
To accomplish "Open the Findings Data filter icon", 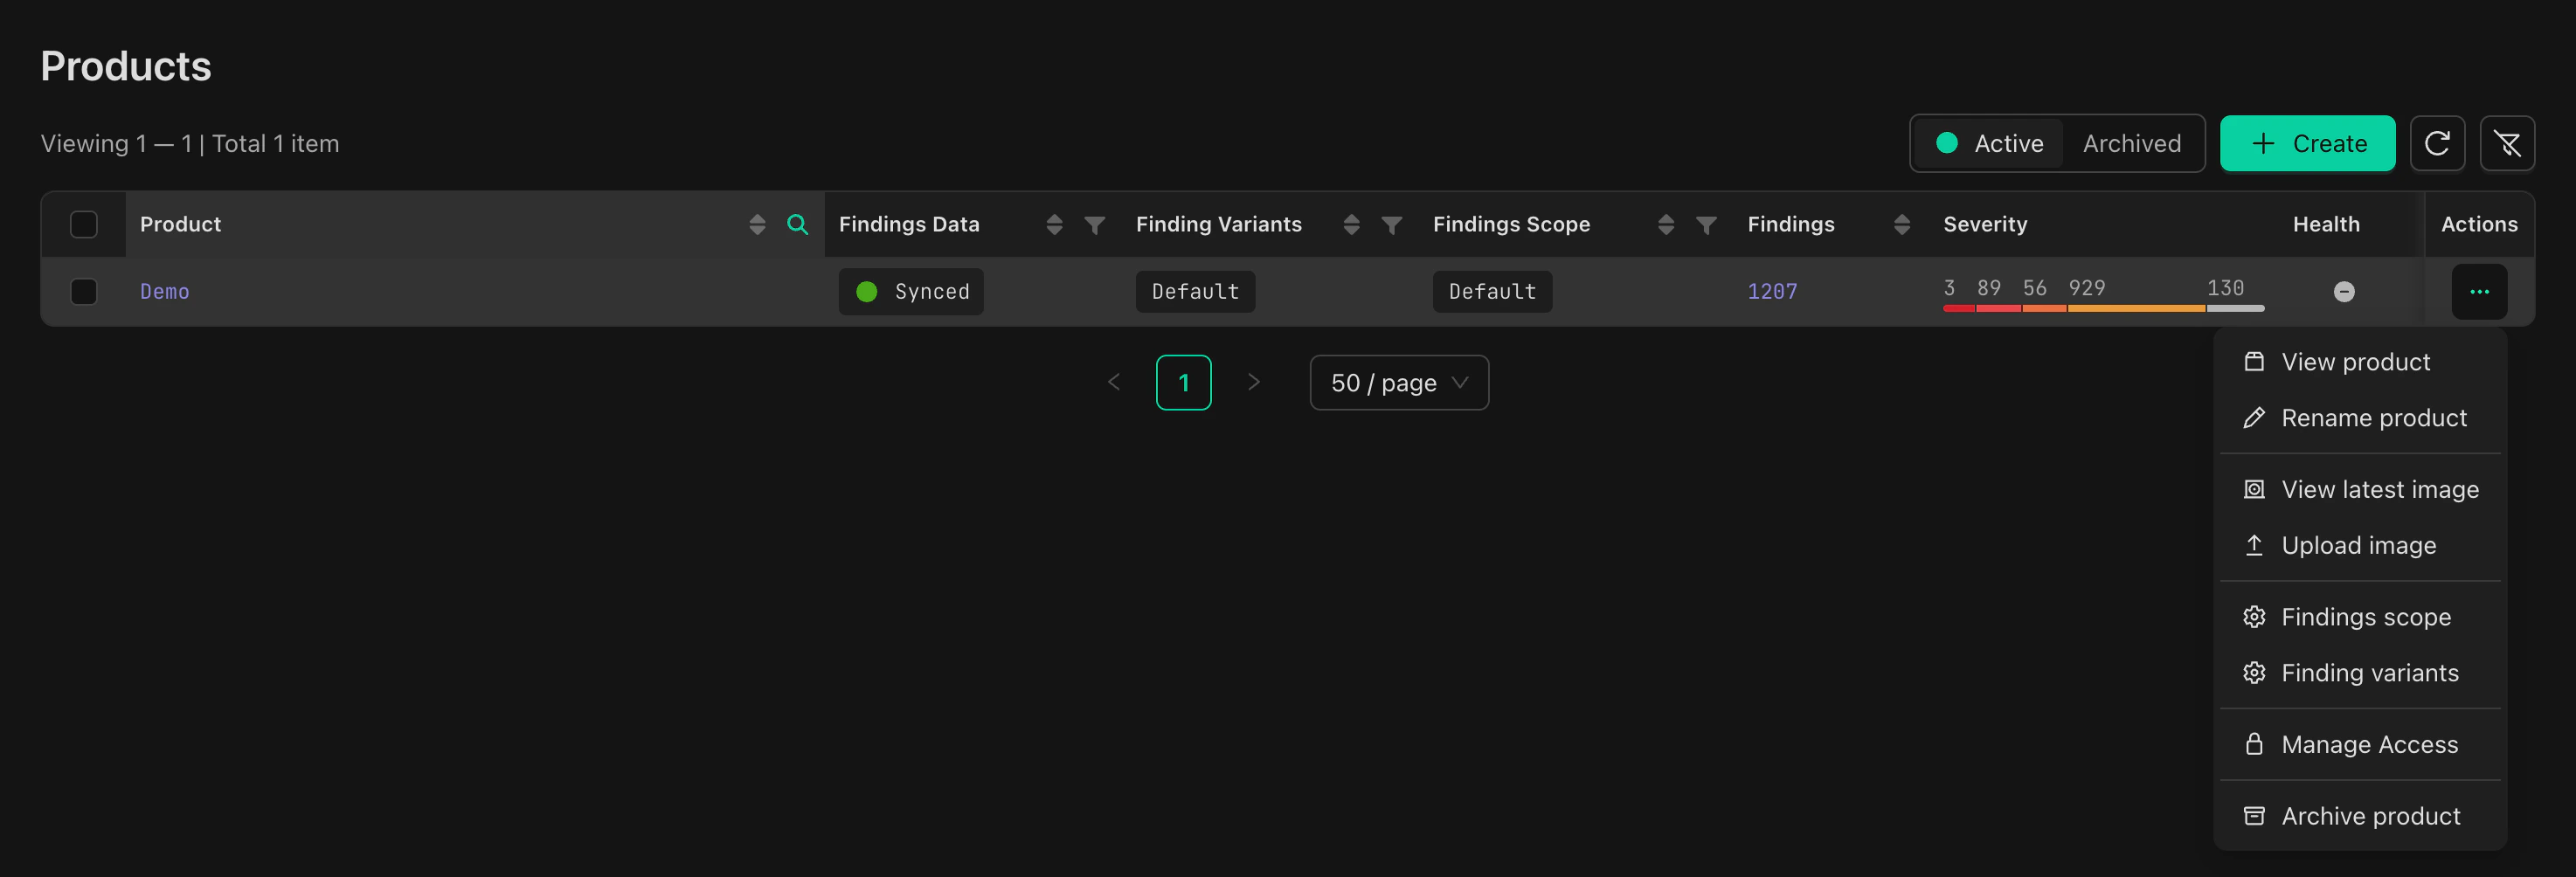I will (x=1096, y=224).
